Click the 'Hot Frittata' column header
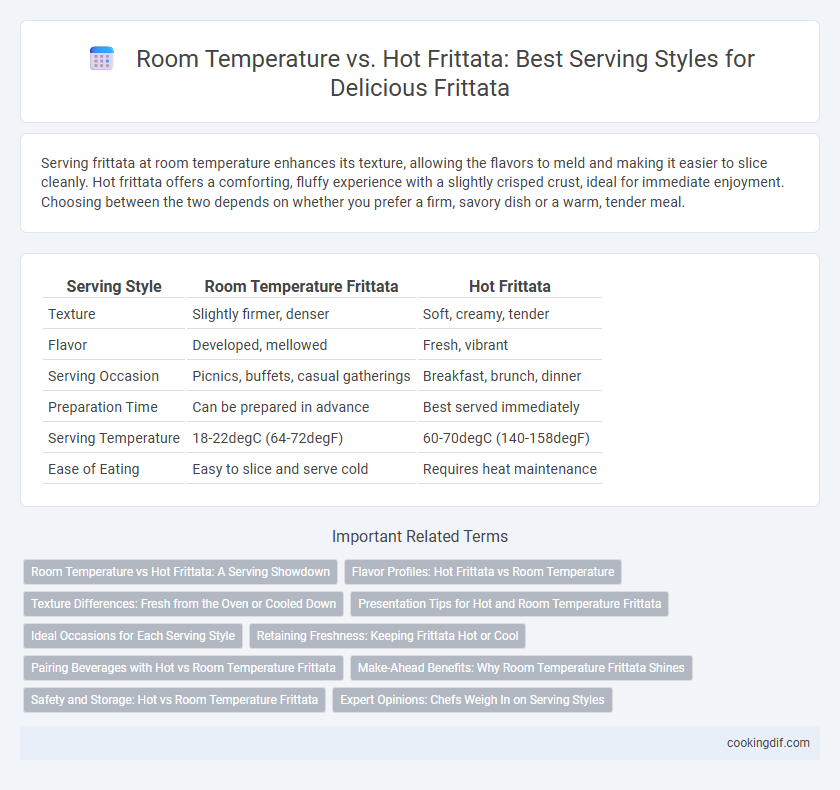Image resolution: width=840 pixels, height=790 pixels. click(x=509, y=287)
